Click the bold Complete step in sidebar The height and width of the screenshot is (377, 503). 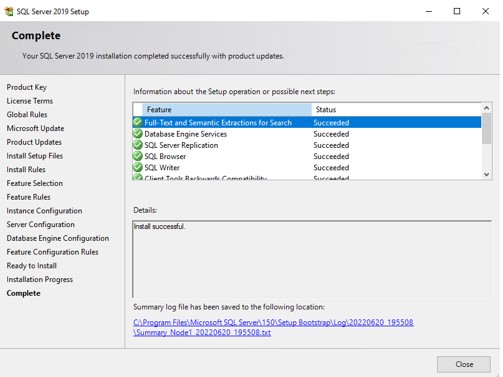[23, 293]
